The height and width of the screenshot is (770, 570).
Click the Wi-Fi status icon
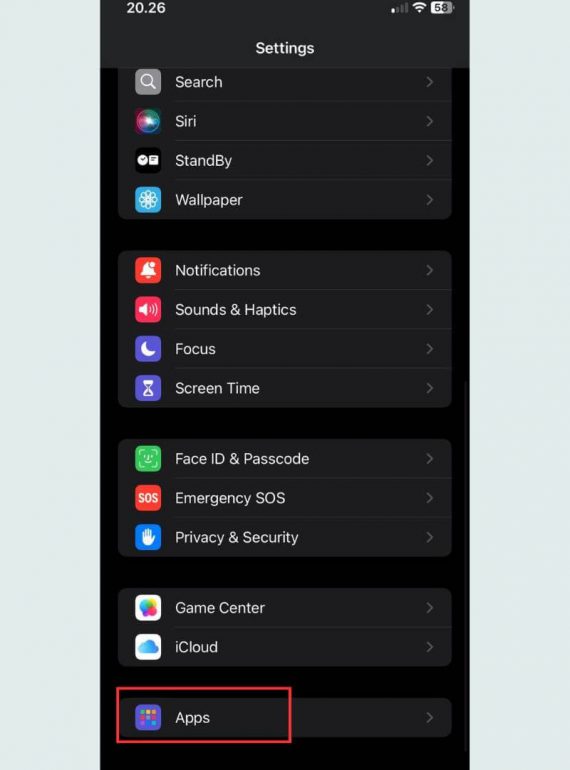coord(419,7)
